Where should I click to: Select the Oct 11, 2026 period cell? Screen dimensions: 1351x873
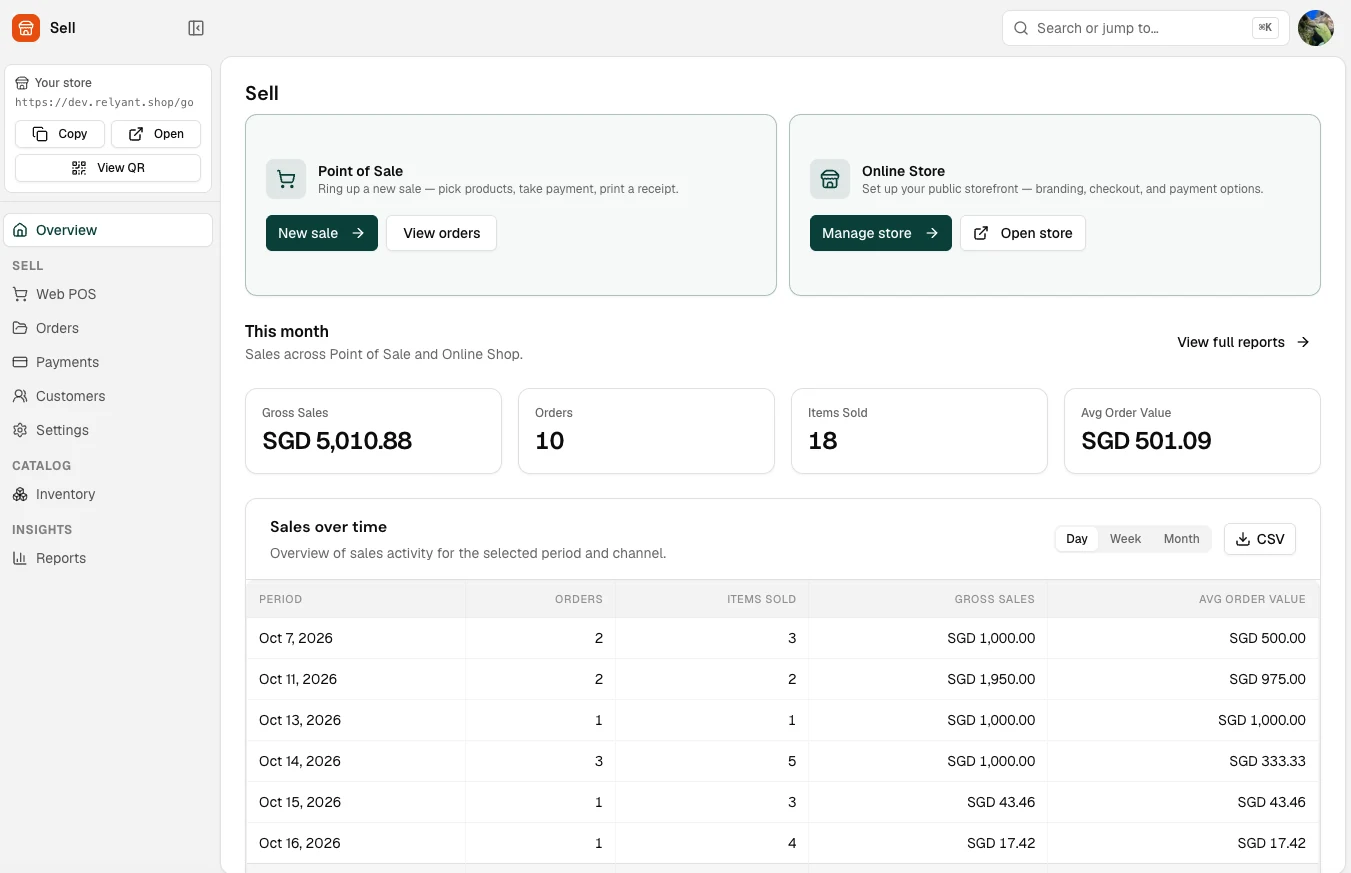(356, 679)
